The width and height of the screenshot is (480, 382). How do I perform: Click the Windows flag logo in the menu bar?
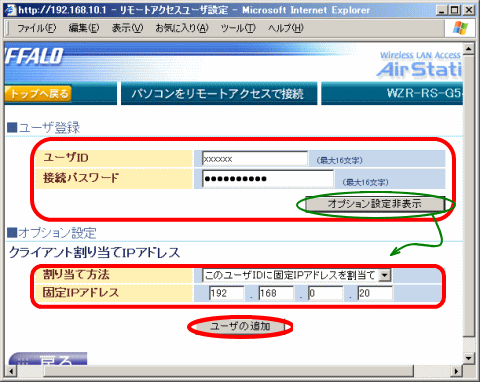click(461, 28)
